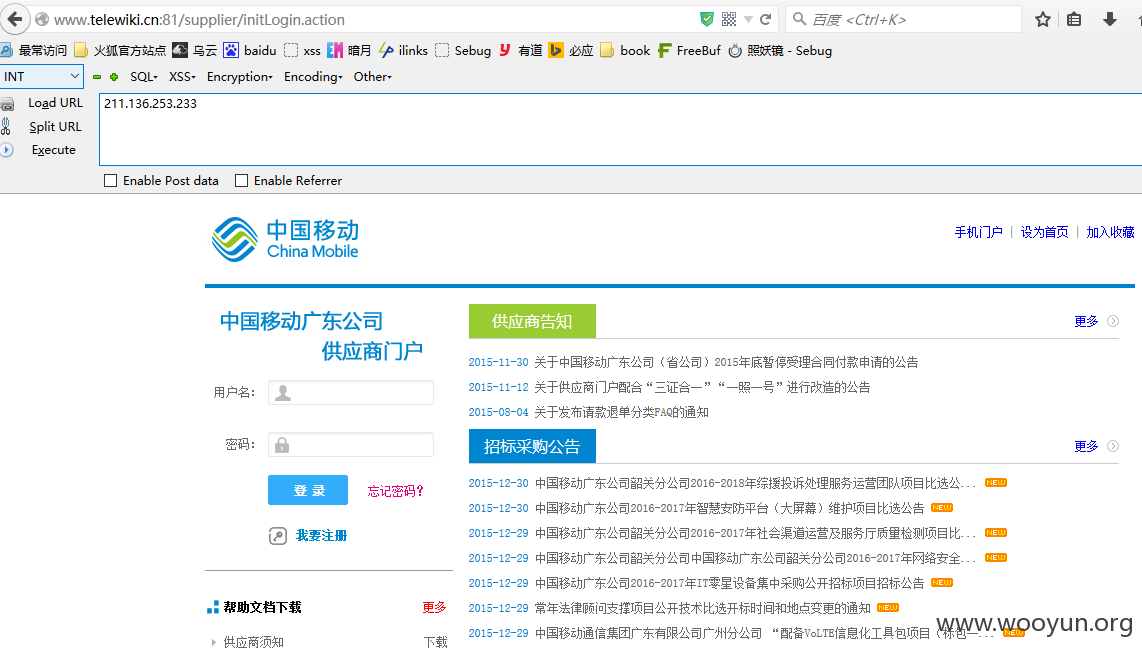Open the book bookmarks folder

[x=625, y=50]
